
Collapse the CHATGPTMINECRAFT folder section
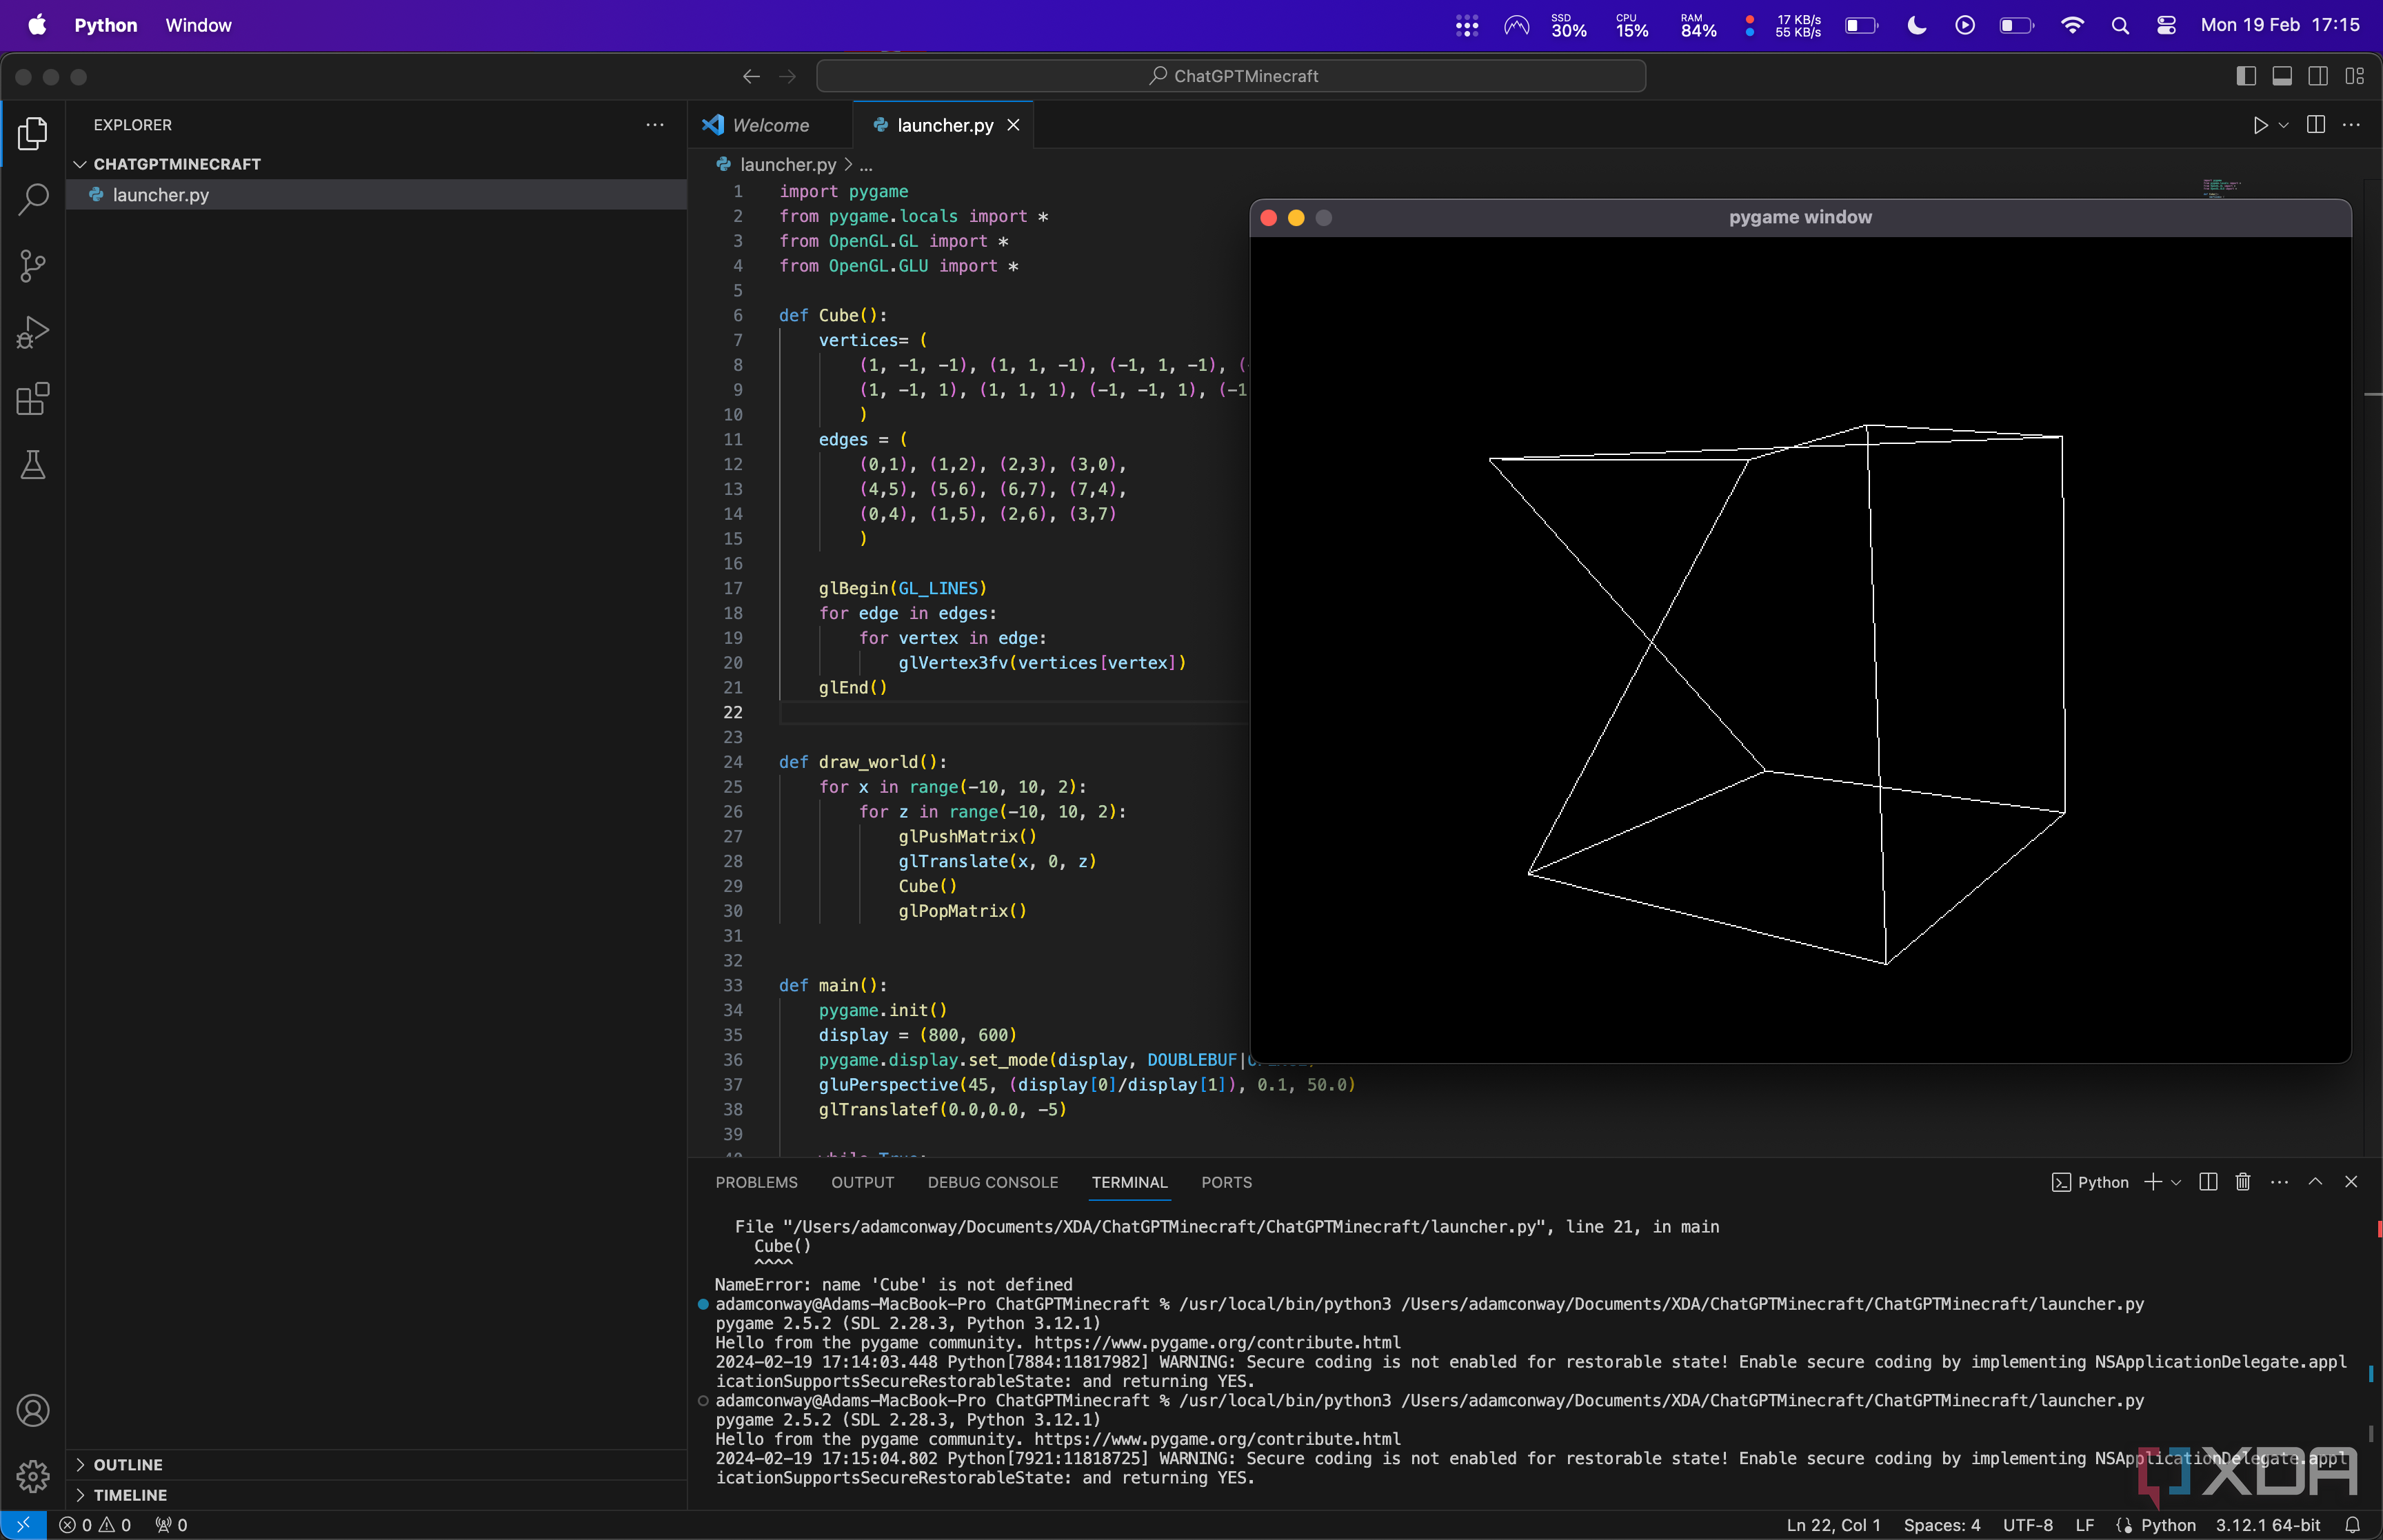point(177,164)
